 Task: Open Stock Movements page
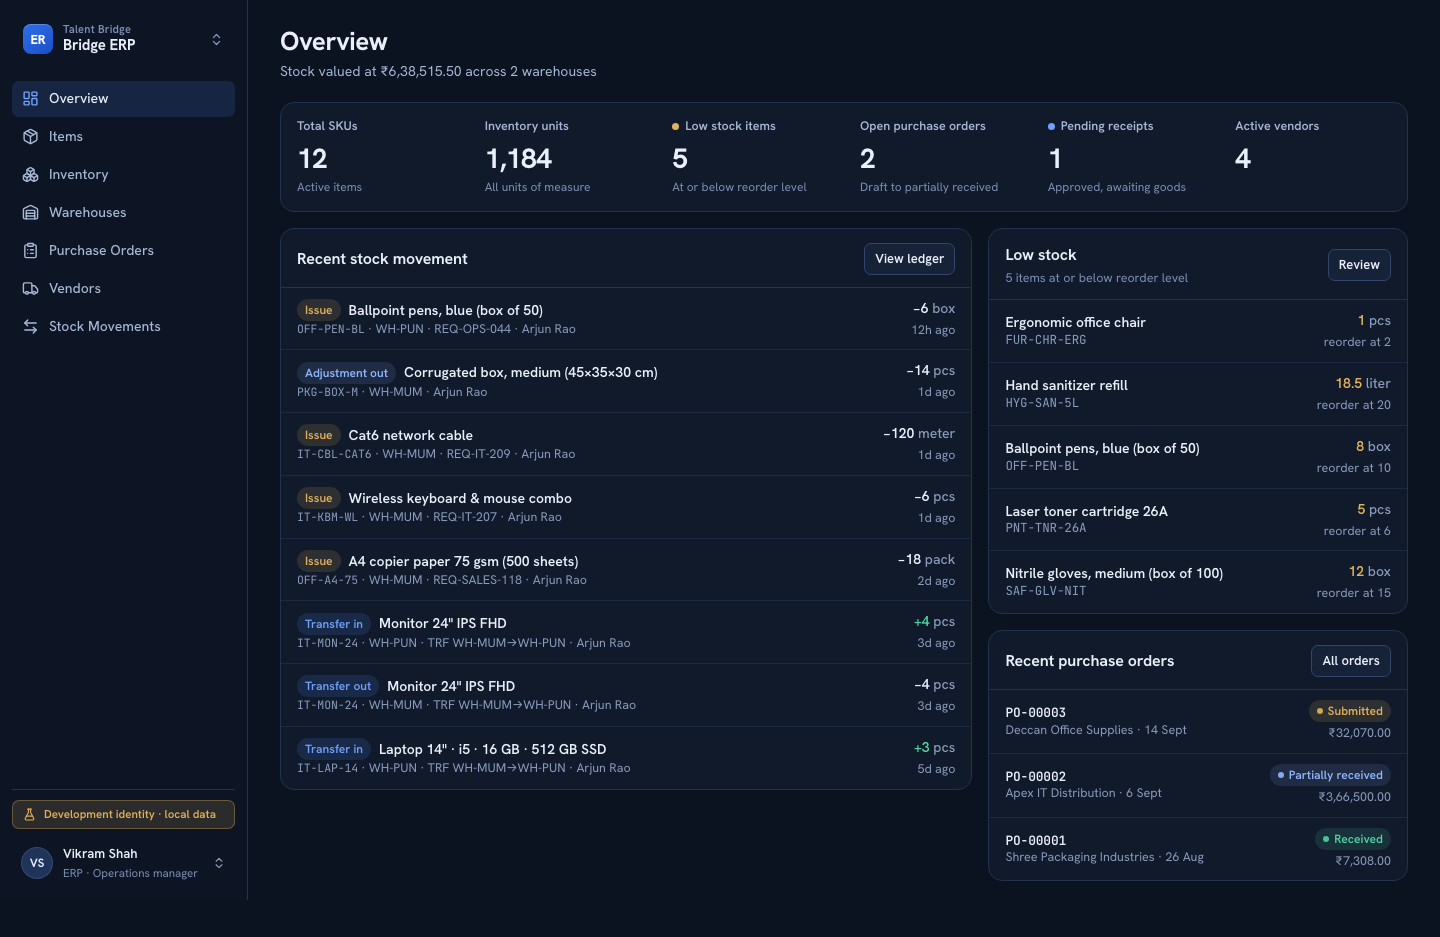coord(123,326)
